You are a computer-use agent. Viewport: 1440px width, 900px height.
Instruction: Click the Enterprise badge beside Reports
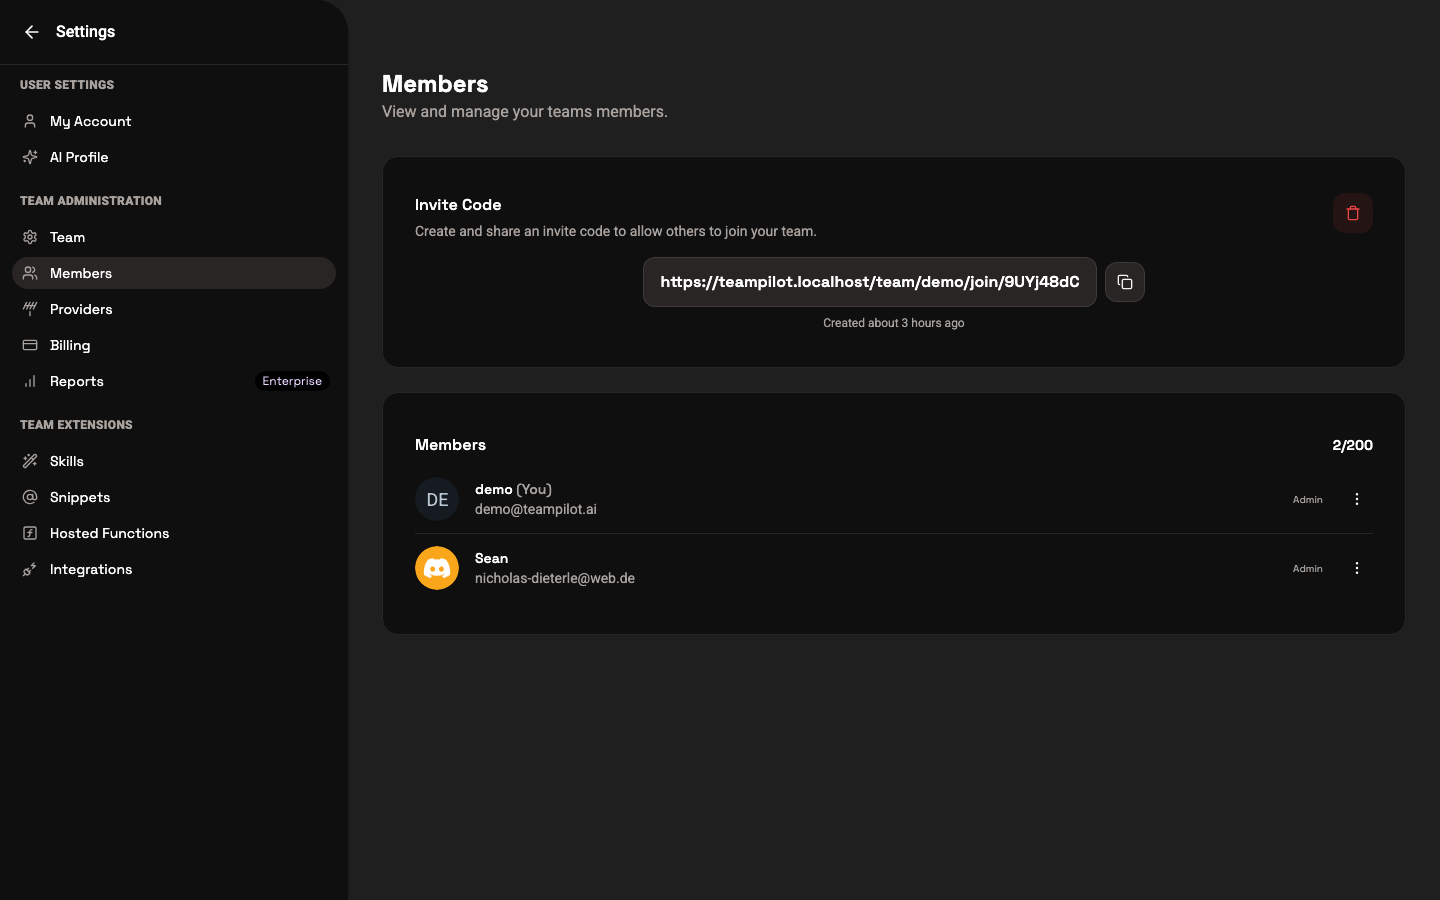tap(292, 381)
